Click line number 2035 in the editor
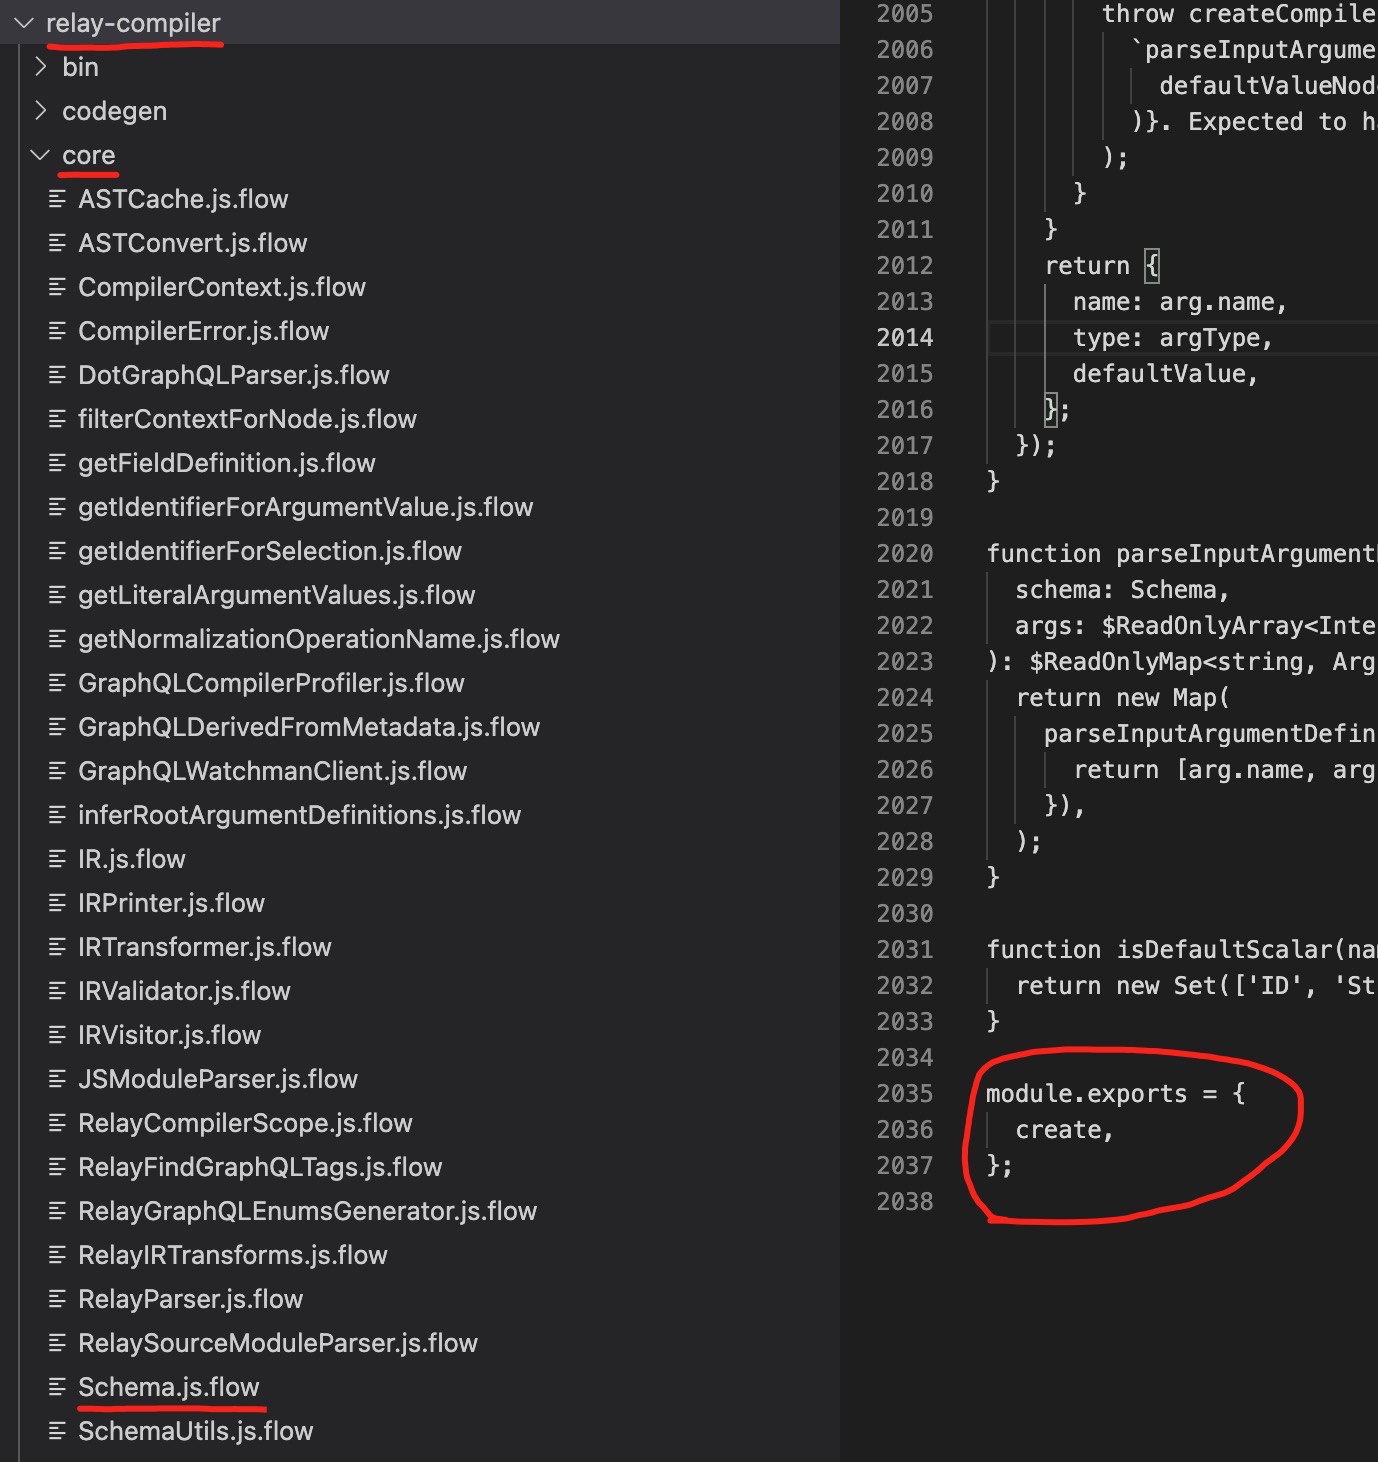 (x=905, y=1094)
